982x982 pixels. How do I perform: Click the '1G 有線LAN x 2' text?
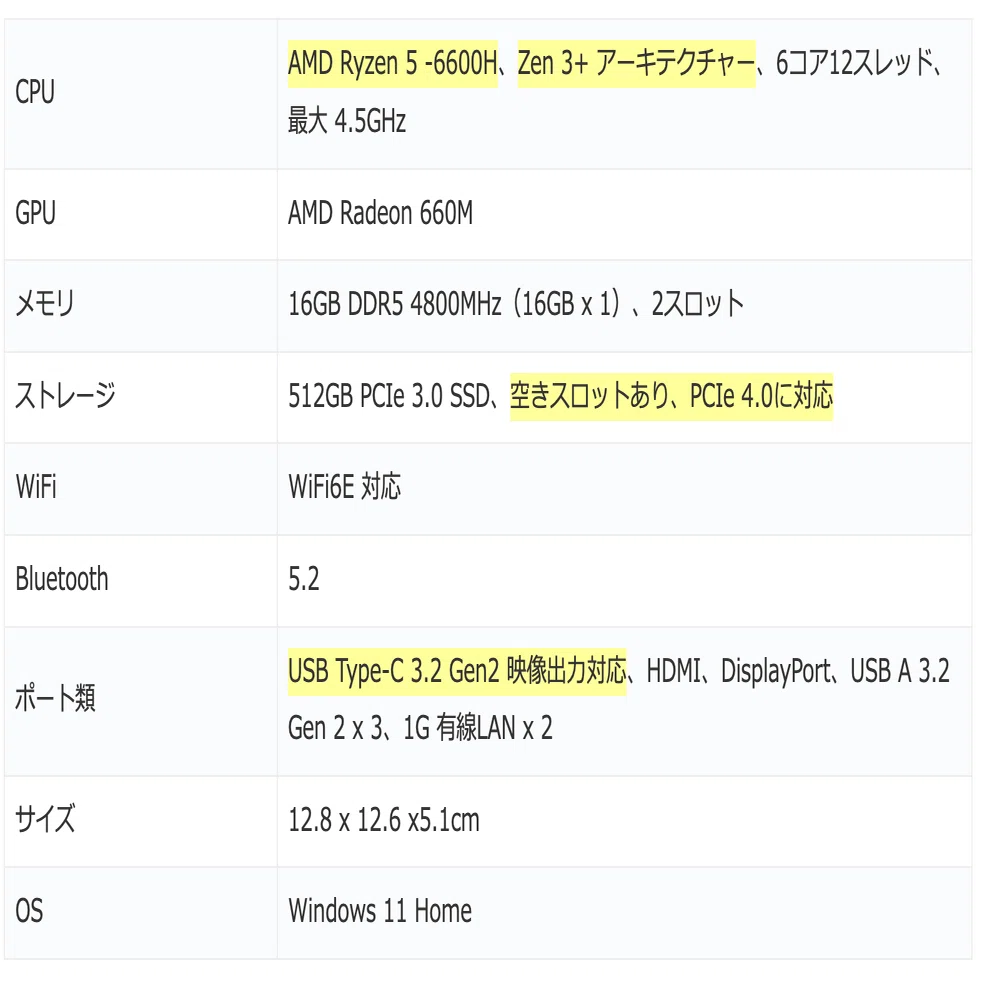[478, 728]
